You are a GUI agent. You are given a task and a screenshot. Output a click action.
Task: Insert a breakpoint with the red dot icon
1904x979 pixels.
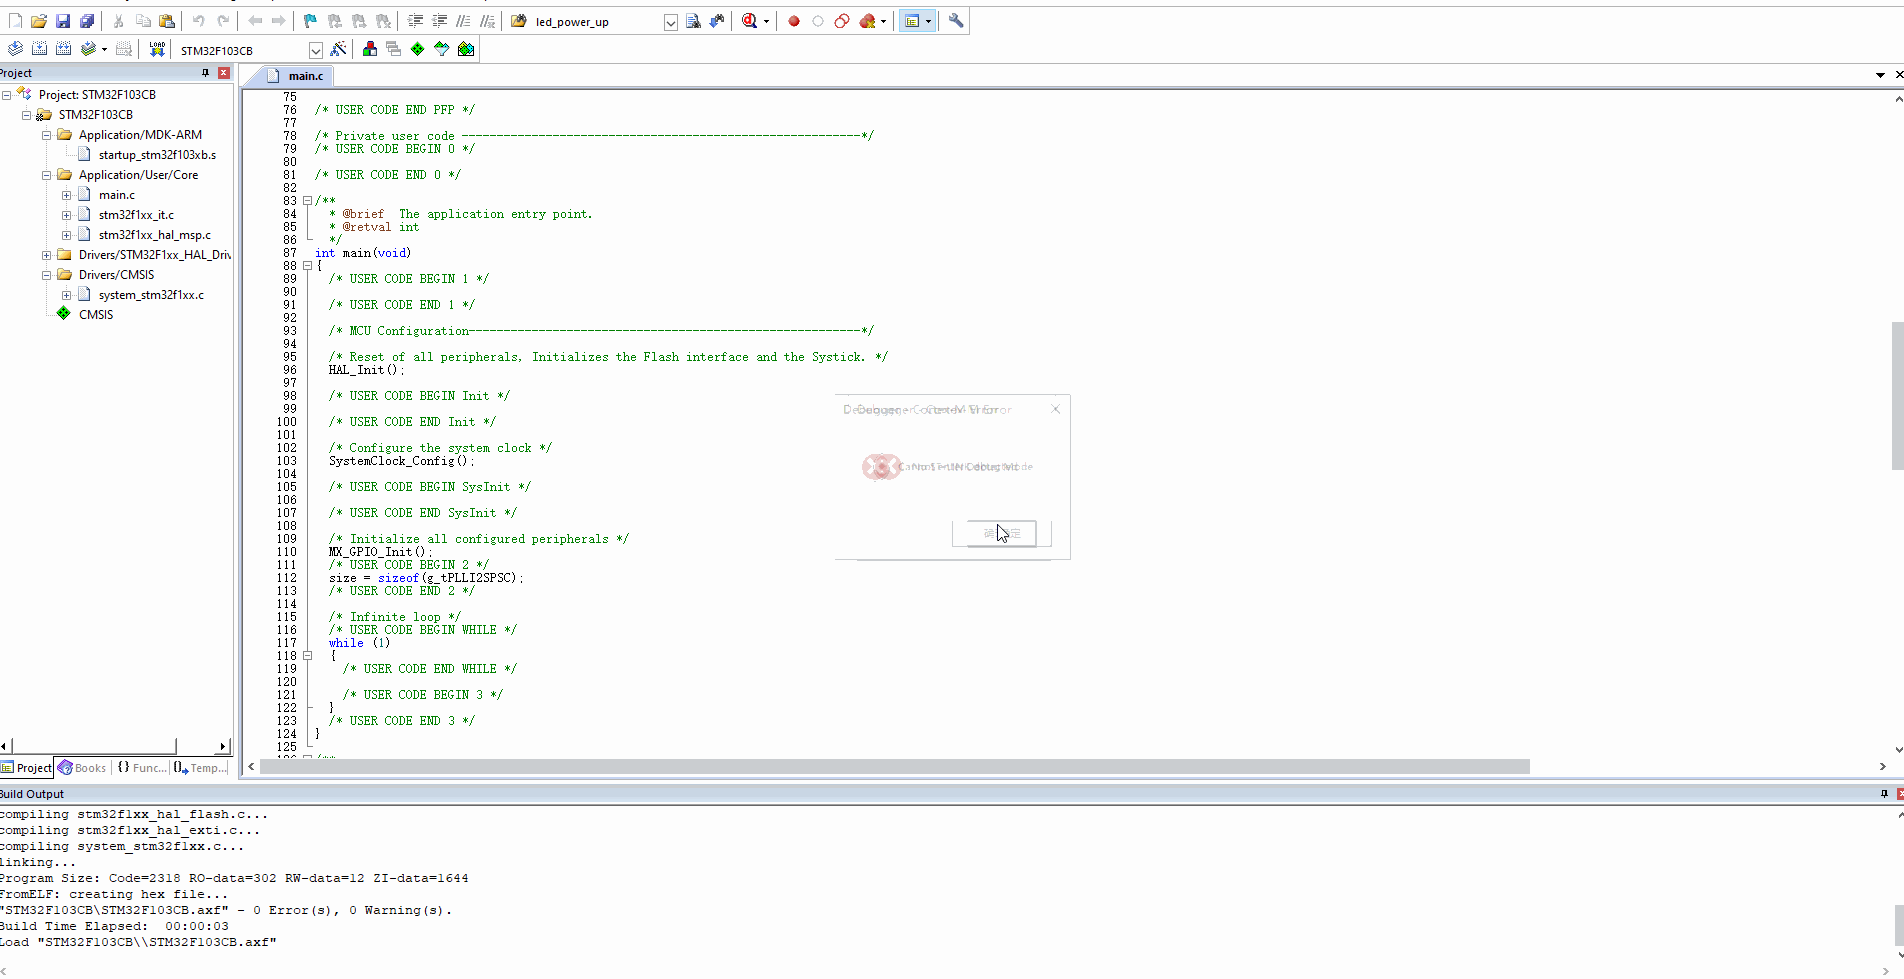[794, 21]
